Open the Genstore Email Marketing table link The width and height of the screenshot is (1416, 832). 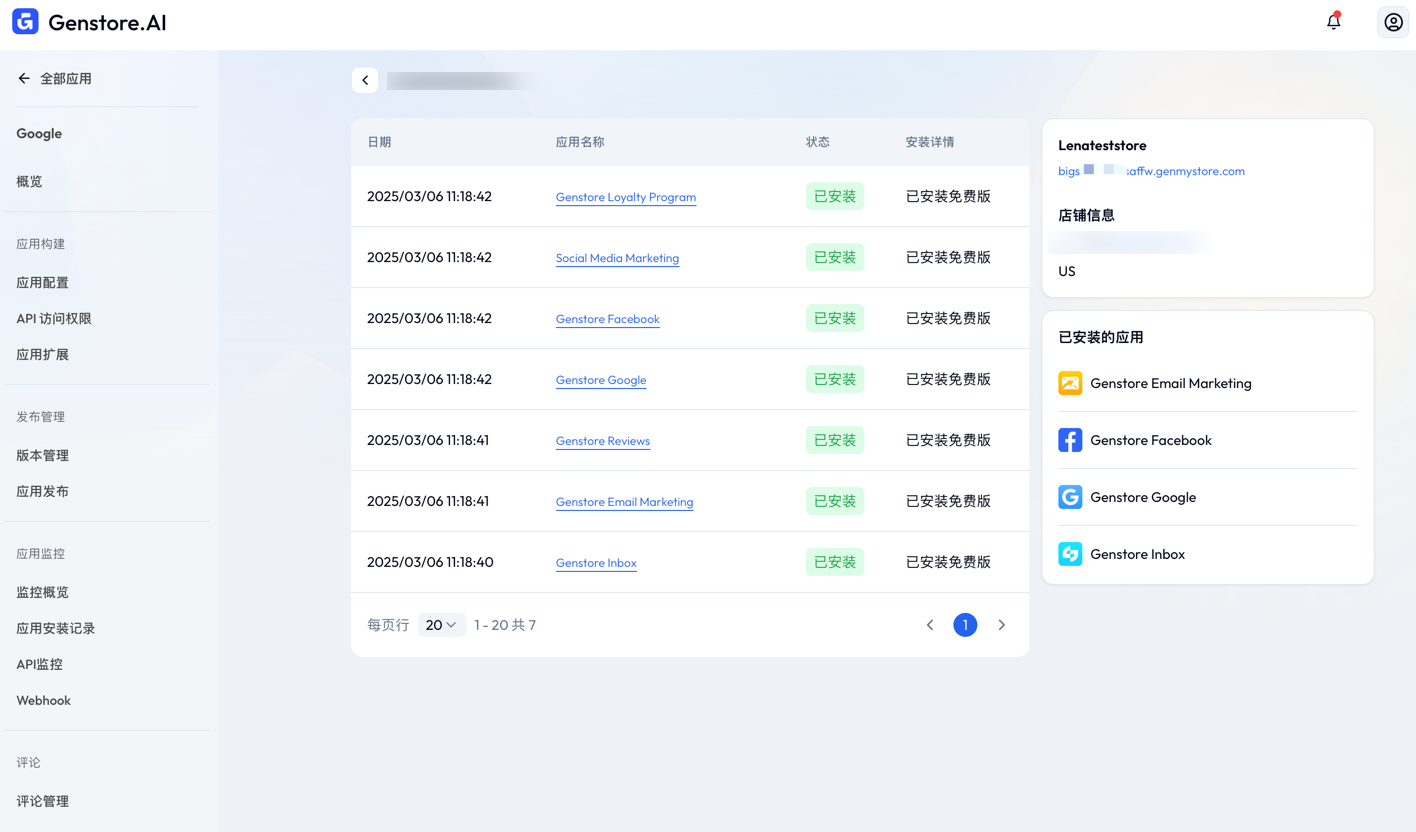624,502
